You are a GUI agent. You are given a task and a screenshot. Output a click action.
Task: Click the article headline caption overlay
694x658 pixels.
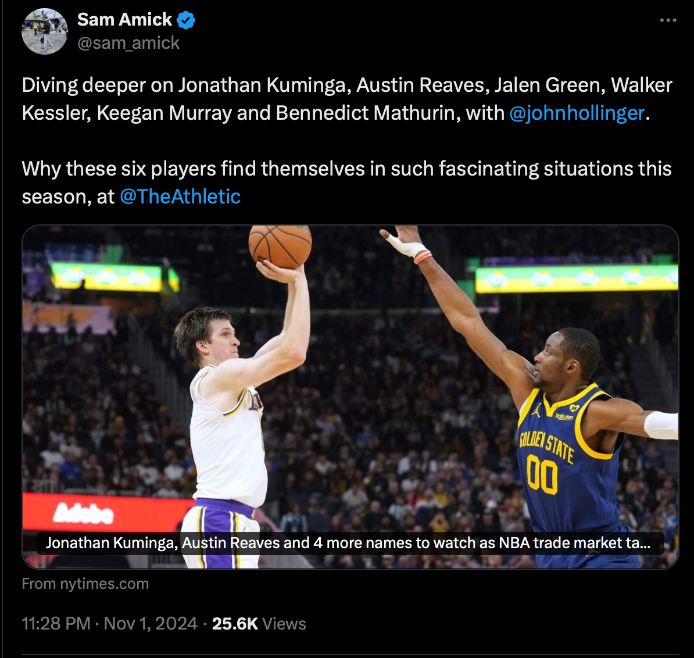coord(348,543)
